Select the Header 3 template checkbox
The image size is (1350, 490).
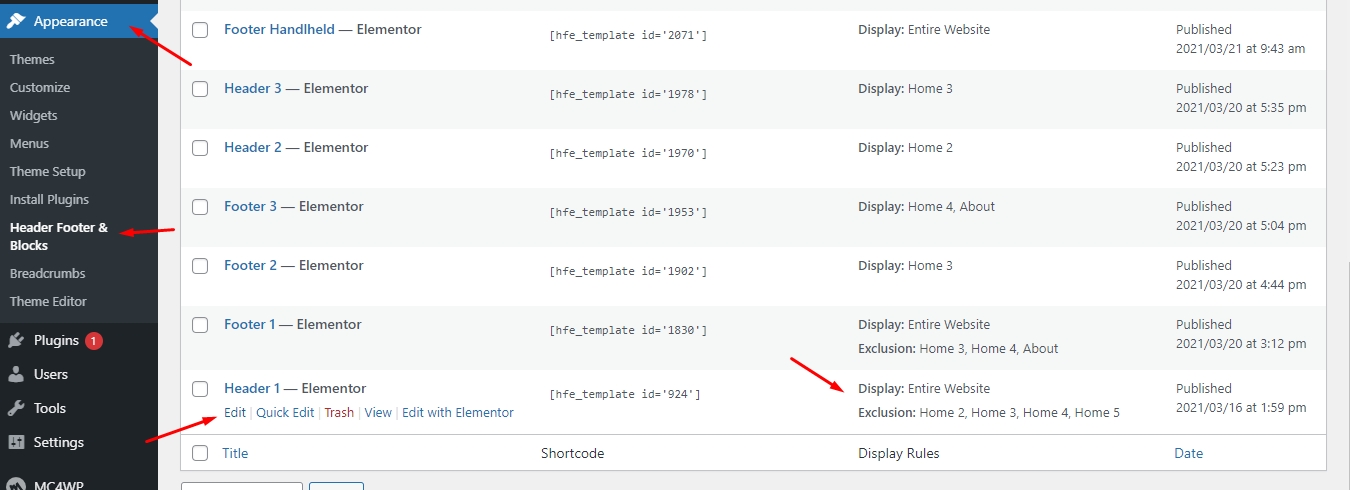[x=200, y=89]
